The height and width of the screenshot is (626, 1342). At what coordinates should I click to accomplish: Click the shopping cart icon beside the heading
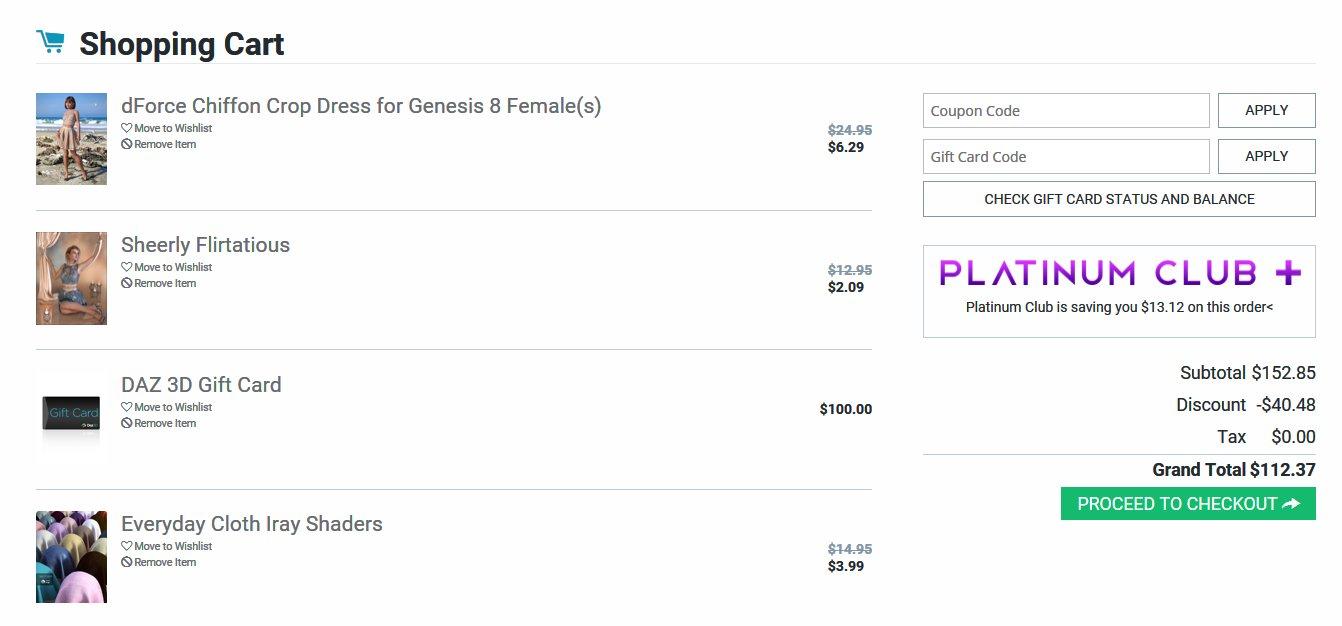(x=50, y=42)
